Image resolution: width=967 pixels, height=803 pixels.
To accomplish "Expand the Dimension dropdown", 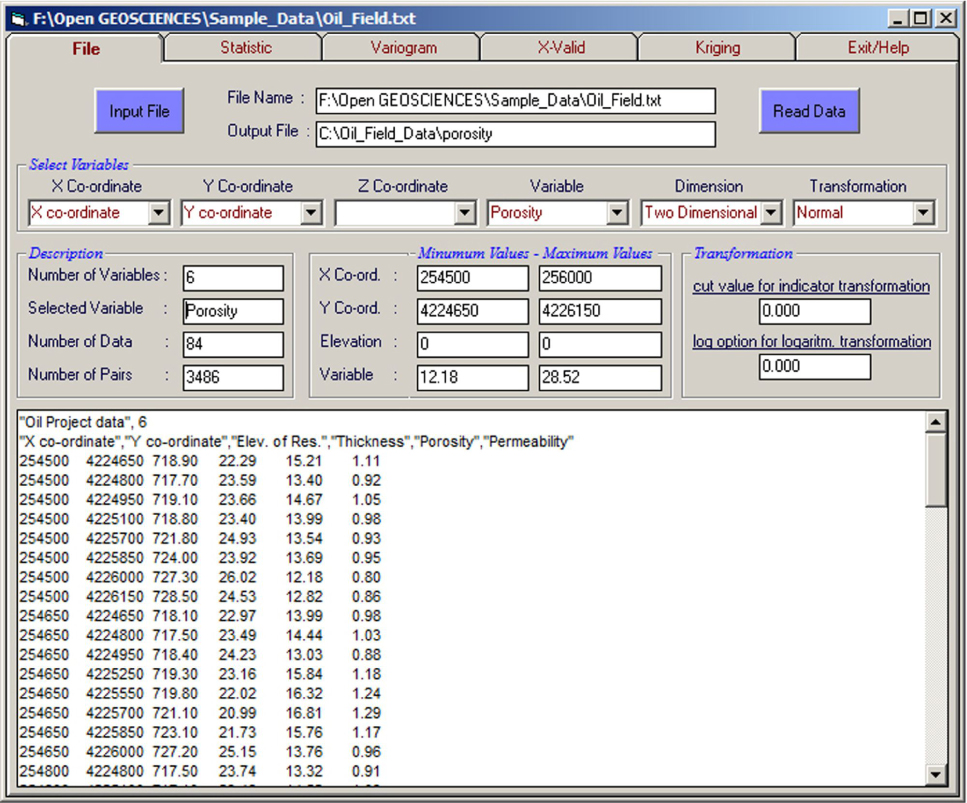I will coord(770,213).
